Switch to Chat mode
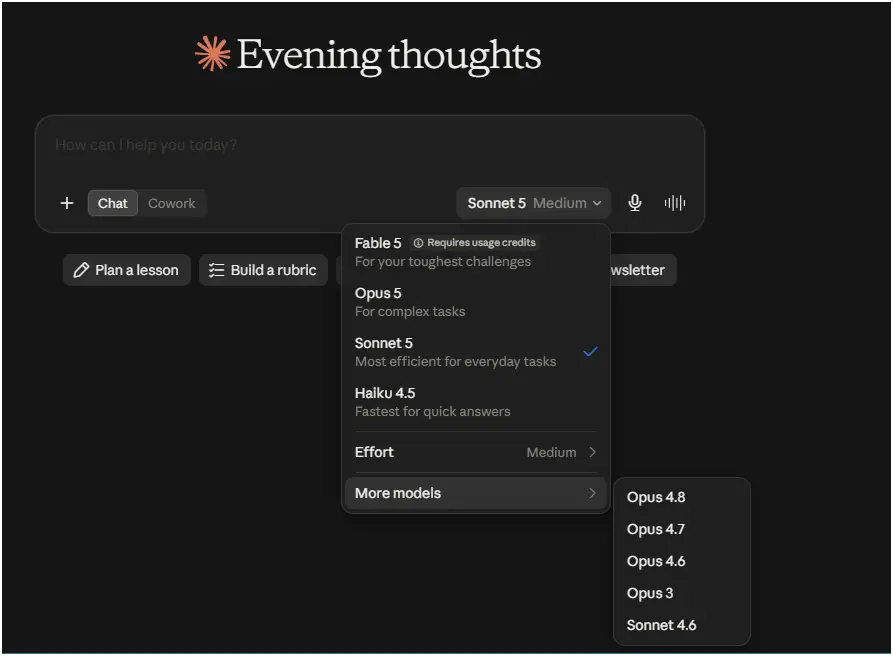Image resolution: width=893 pixels, height=656 pixels. [x=113, y=203]
